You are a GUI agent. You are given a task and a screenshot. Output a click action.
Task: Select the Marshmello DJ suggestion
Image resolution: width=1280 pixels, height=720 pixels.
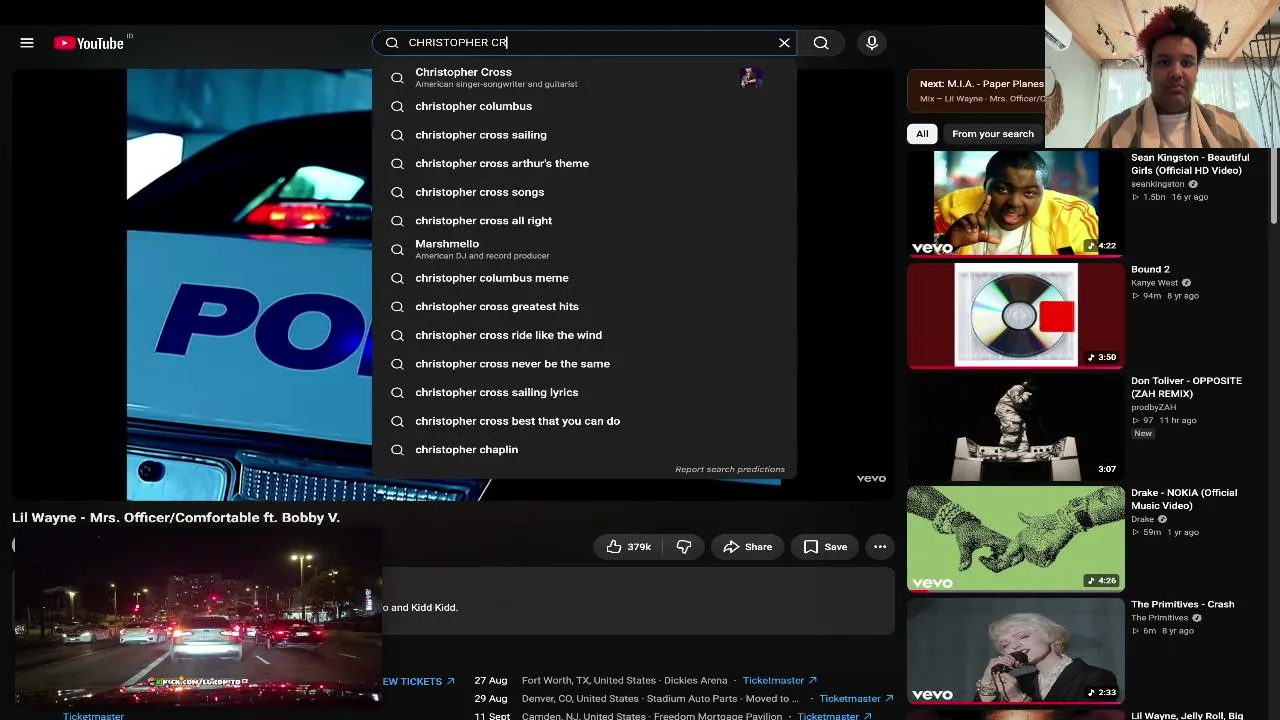(x=584, y=249)
